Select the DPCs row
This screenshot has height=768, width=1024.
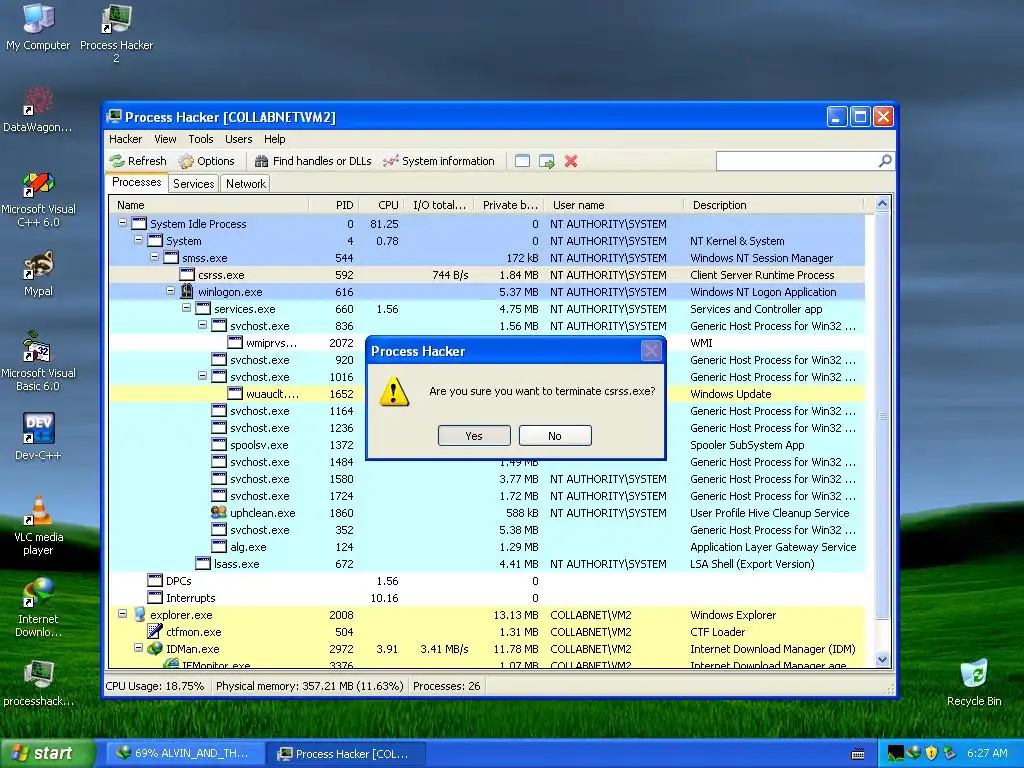click(487, 581)
